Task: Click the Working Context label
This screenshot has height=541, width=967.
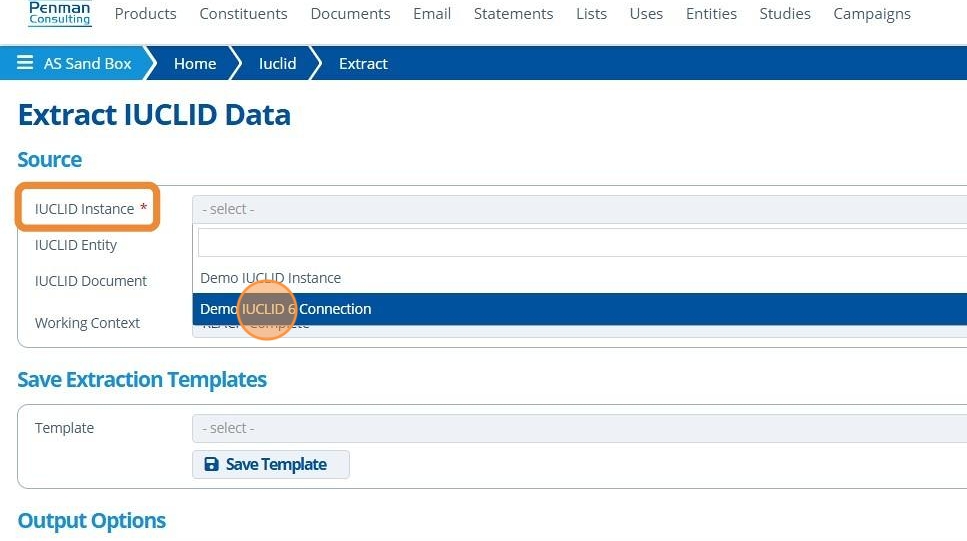Action: [x=88, y=323]
